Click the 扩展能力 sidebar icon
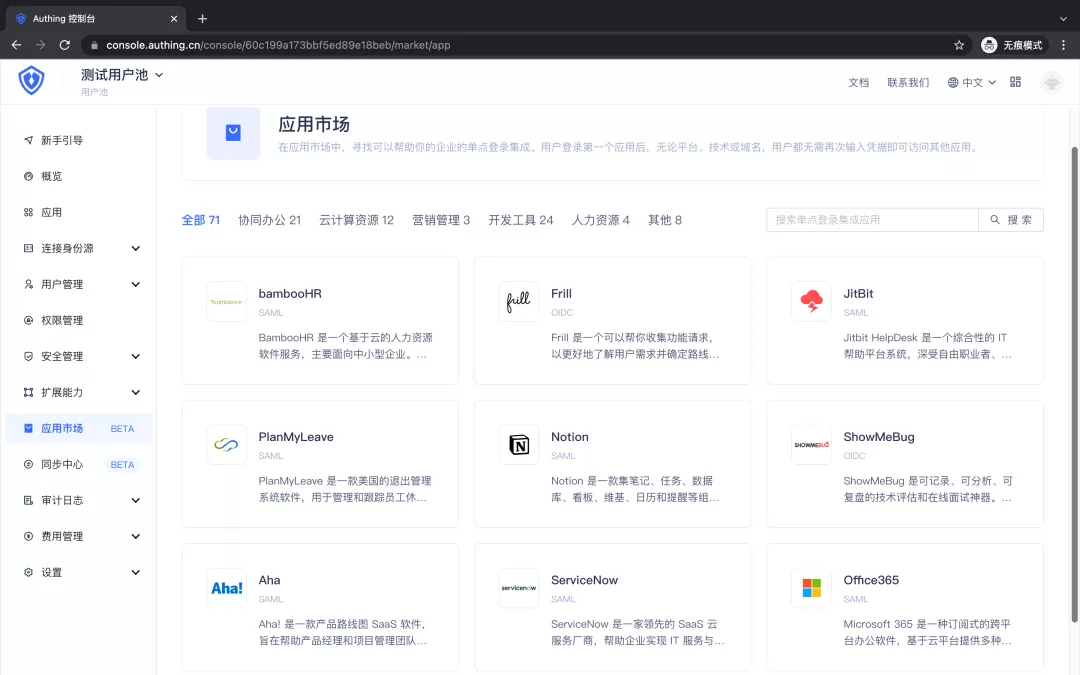This screenshot has width=1080, height=675. [28, 392]
